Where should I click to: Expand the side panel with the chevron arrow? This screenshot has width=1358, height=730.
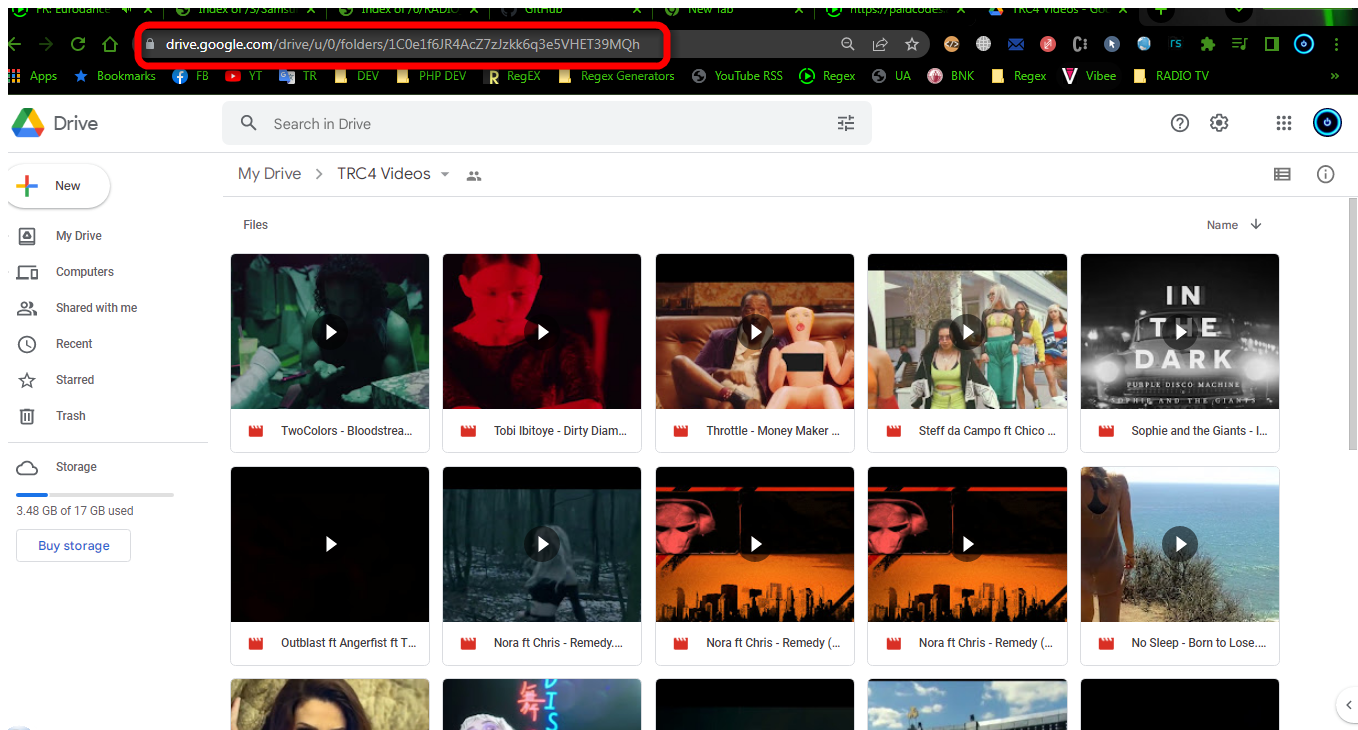tap(1347, 704)
